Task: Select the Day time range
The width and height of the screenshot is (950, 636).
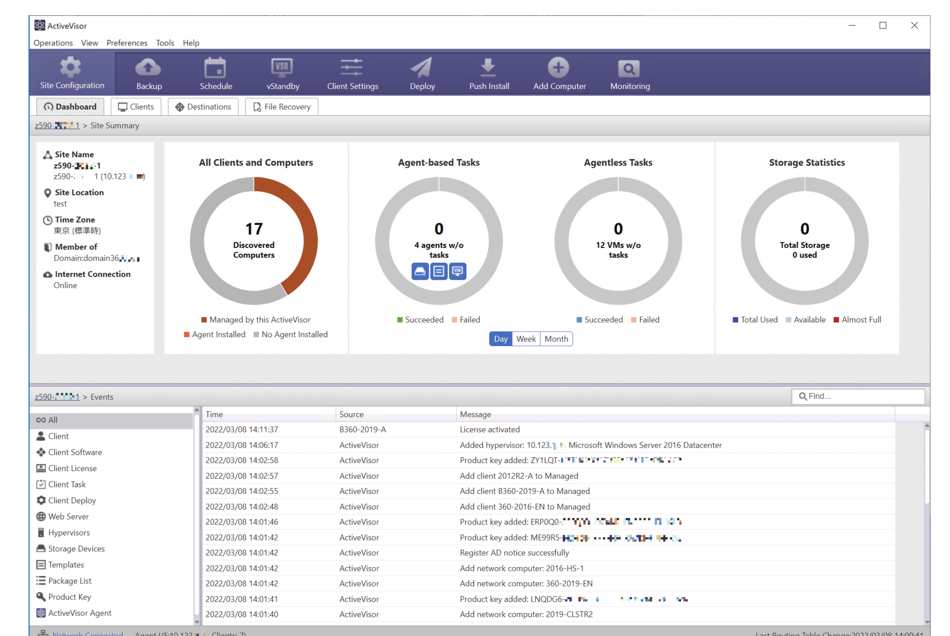Action: pyautogui.click(x=500, y=339)
